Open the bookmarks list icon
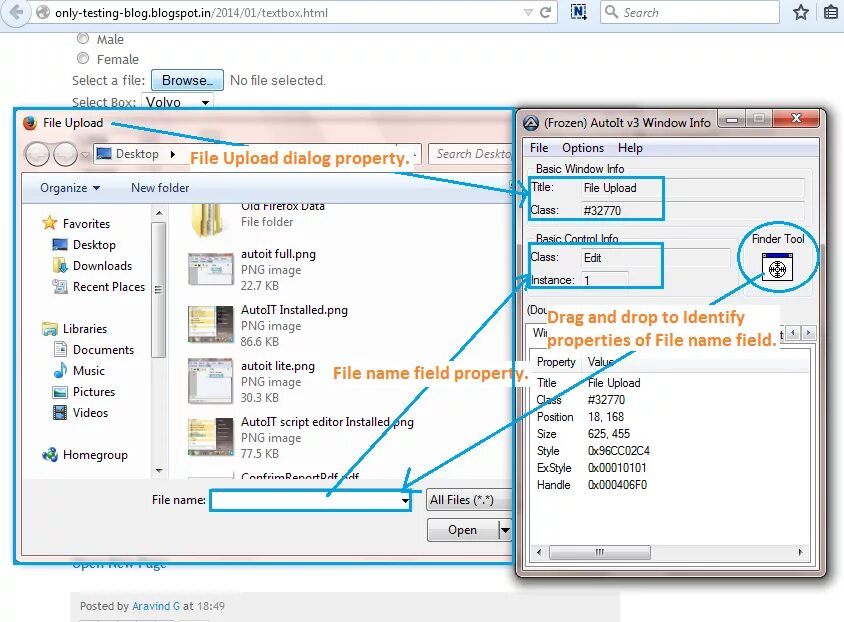This screenshot has height=622, width=844. coord(831,12)
